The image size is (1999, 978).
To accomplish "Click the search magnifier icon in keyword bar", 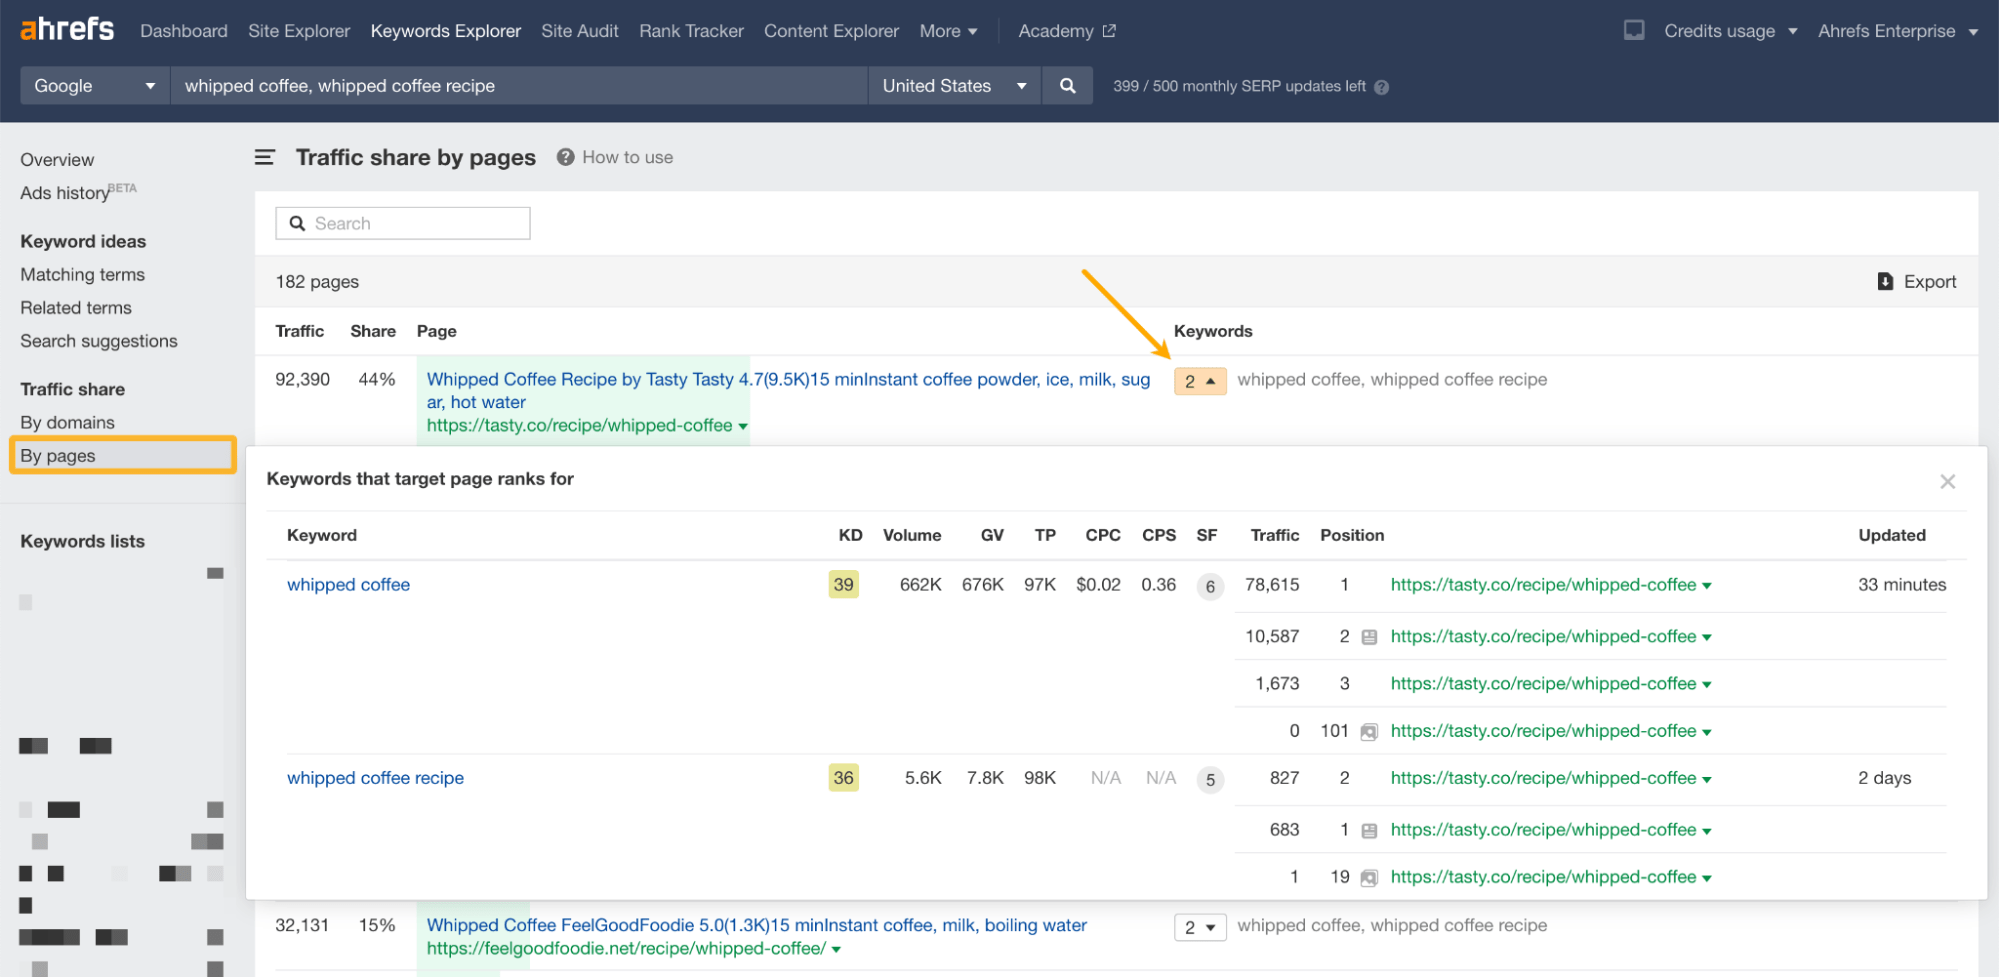I will [x=1067, y=85].
